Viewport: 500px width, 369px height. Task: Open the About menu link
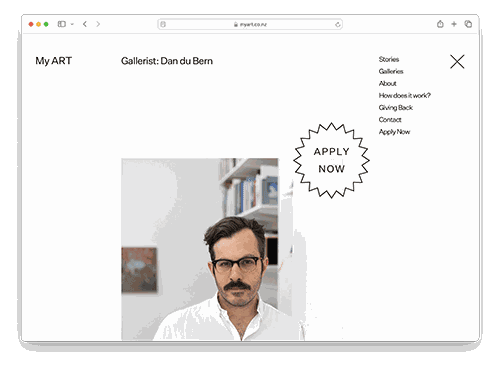387,83
